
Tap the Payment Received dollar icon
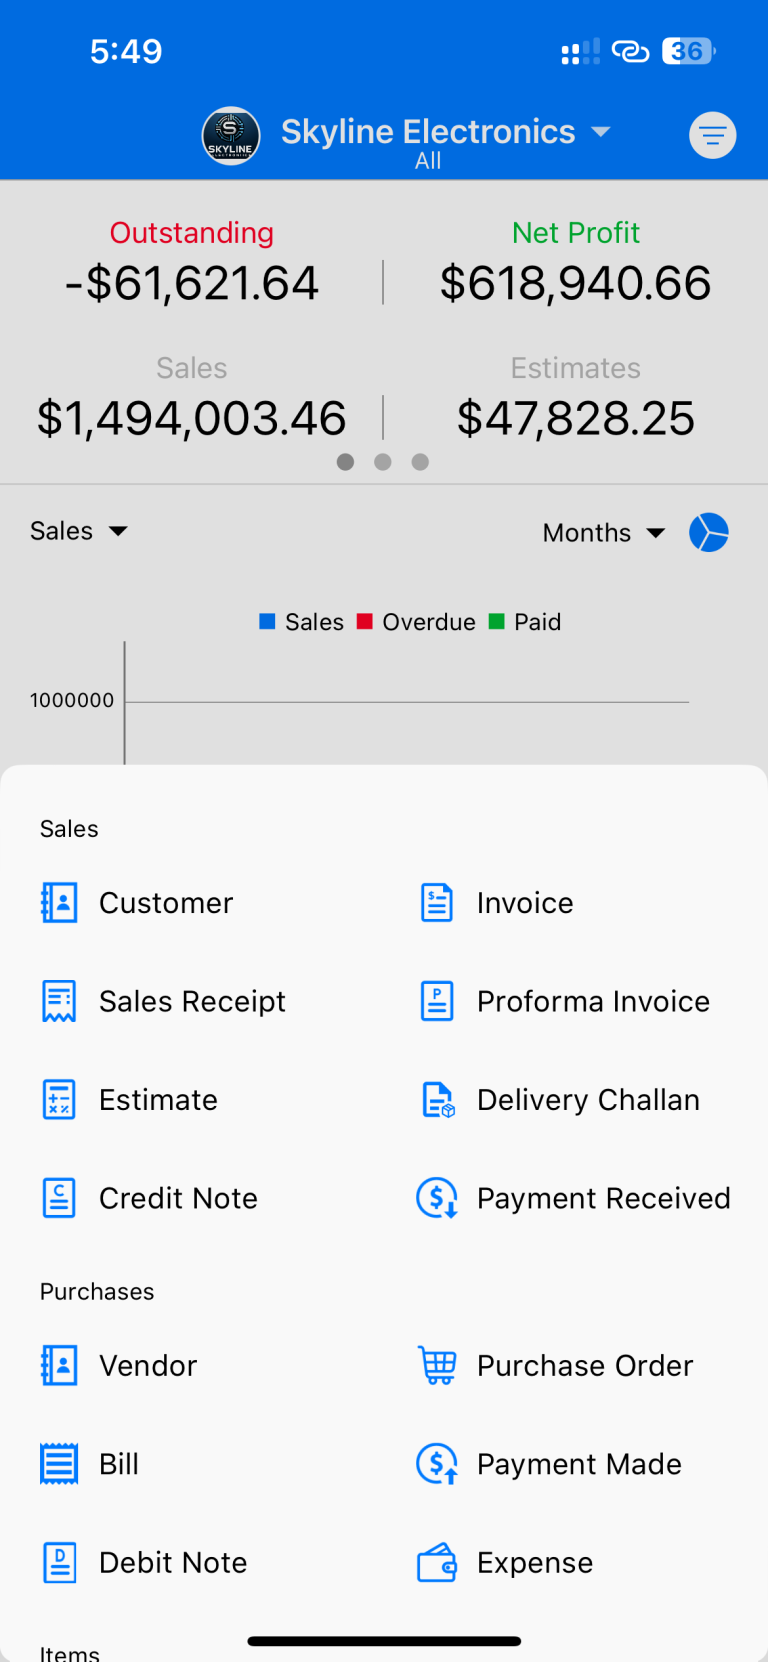coord(437,1198)
